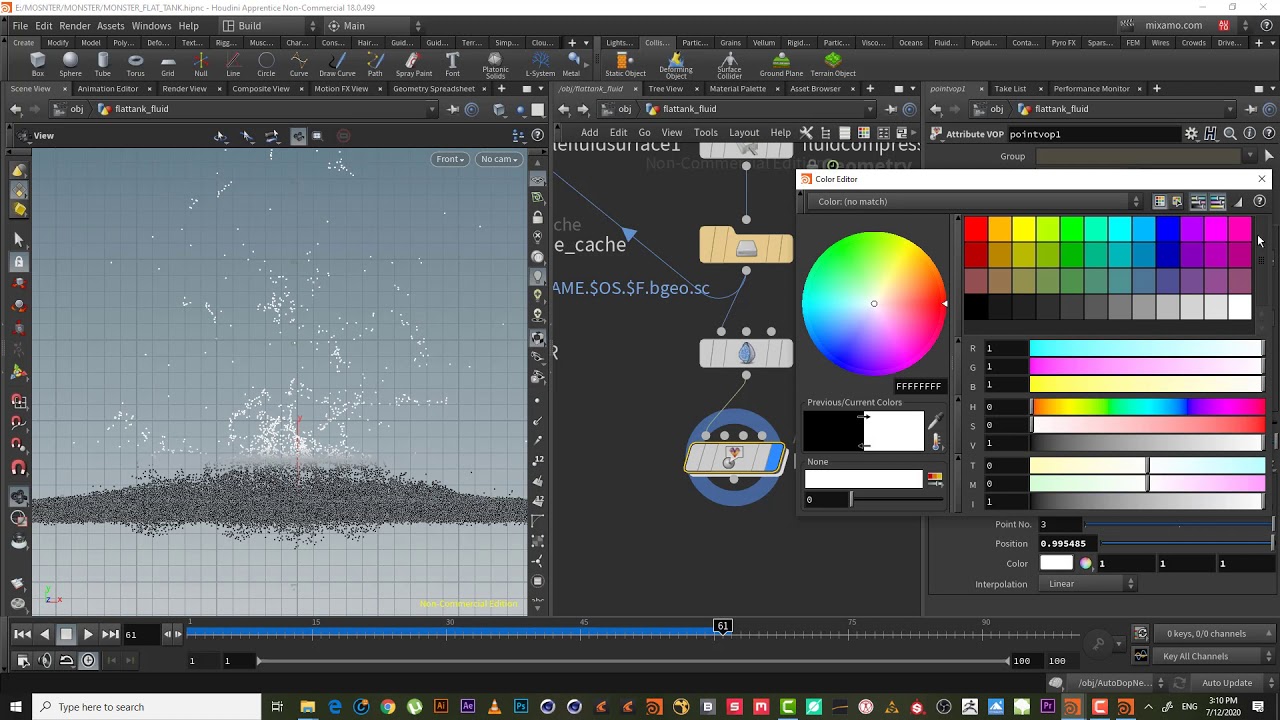Toggle audio speaker button in playbar
This screenshot has width=1280, height=720.
[44, 660]
